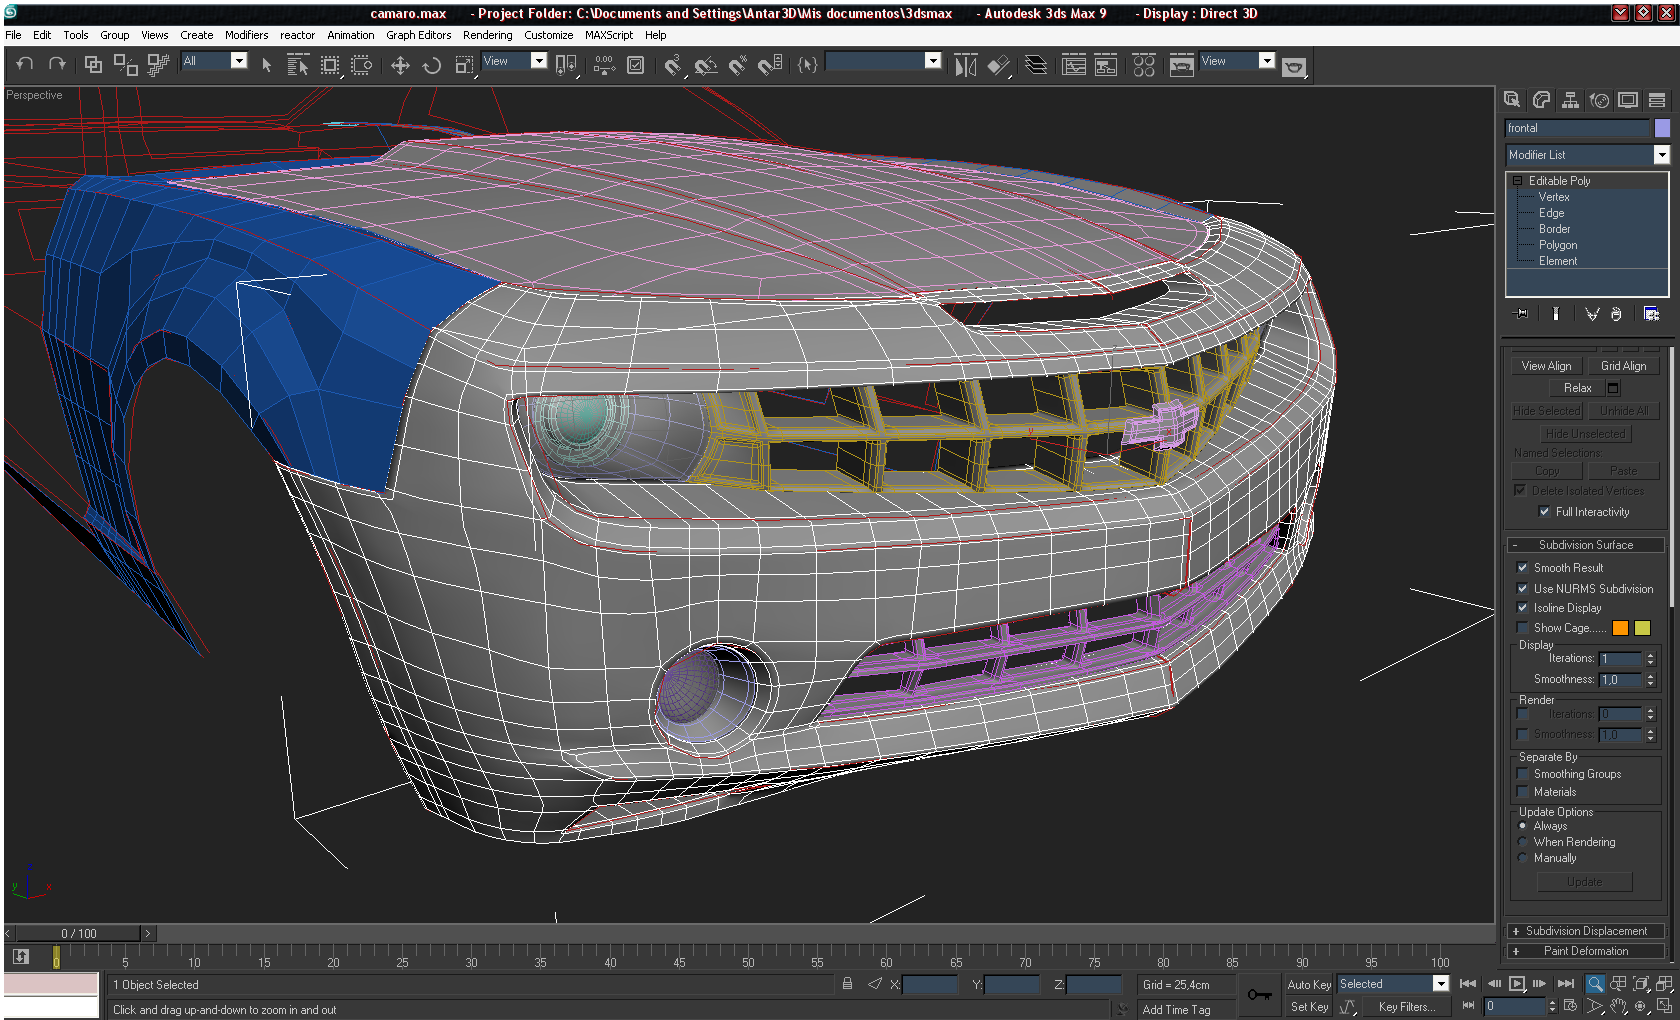
Task: Open the Rendering menu
Action: point(487,35)
